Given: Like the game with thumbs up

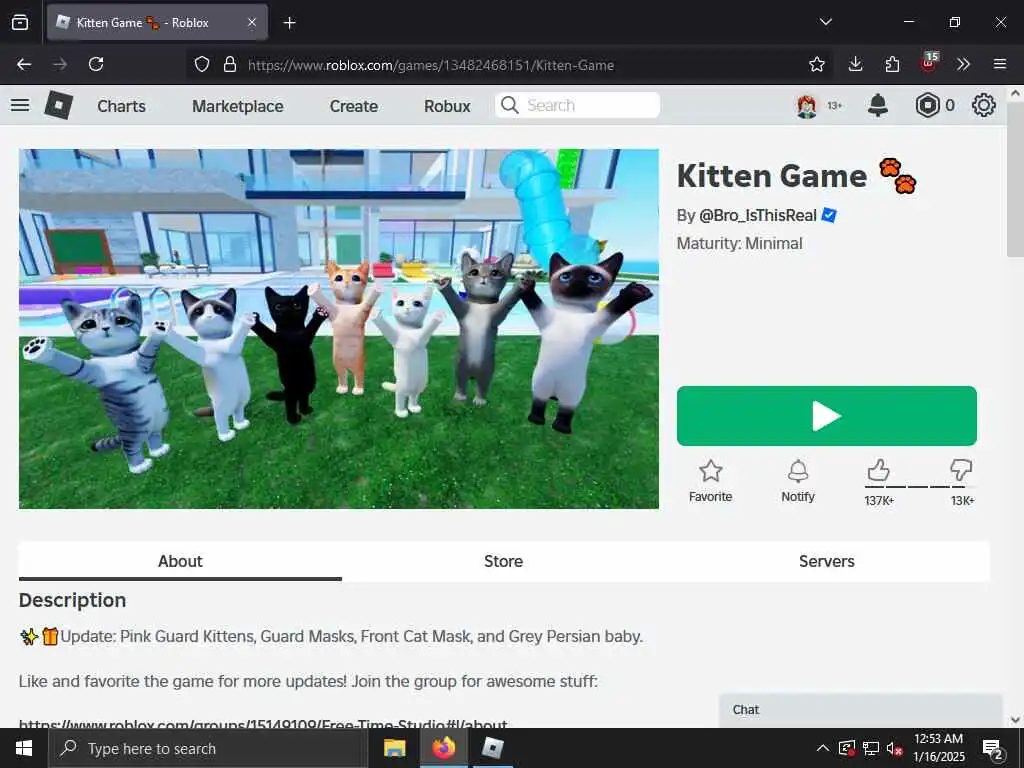Looking at the screenshot, I should (878, 470).
